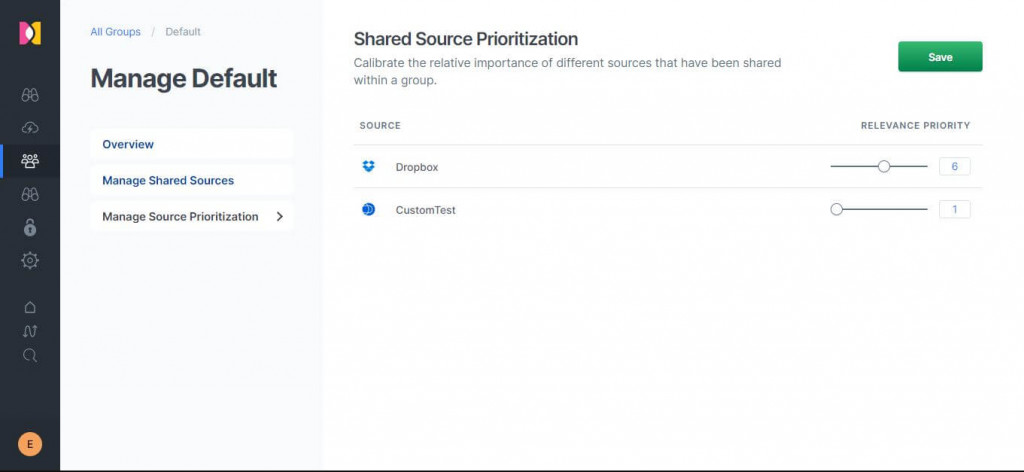Image resolution: width=1024 pixels, height=472 pixels.
Task: Click the arrows icon below home icon
Action: (30, 331)
